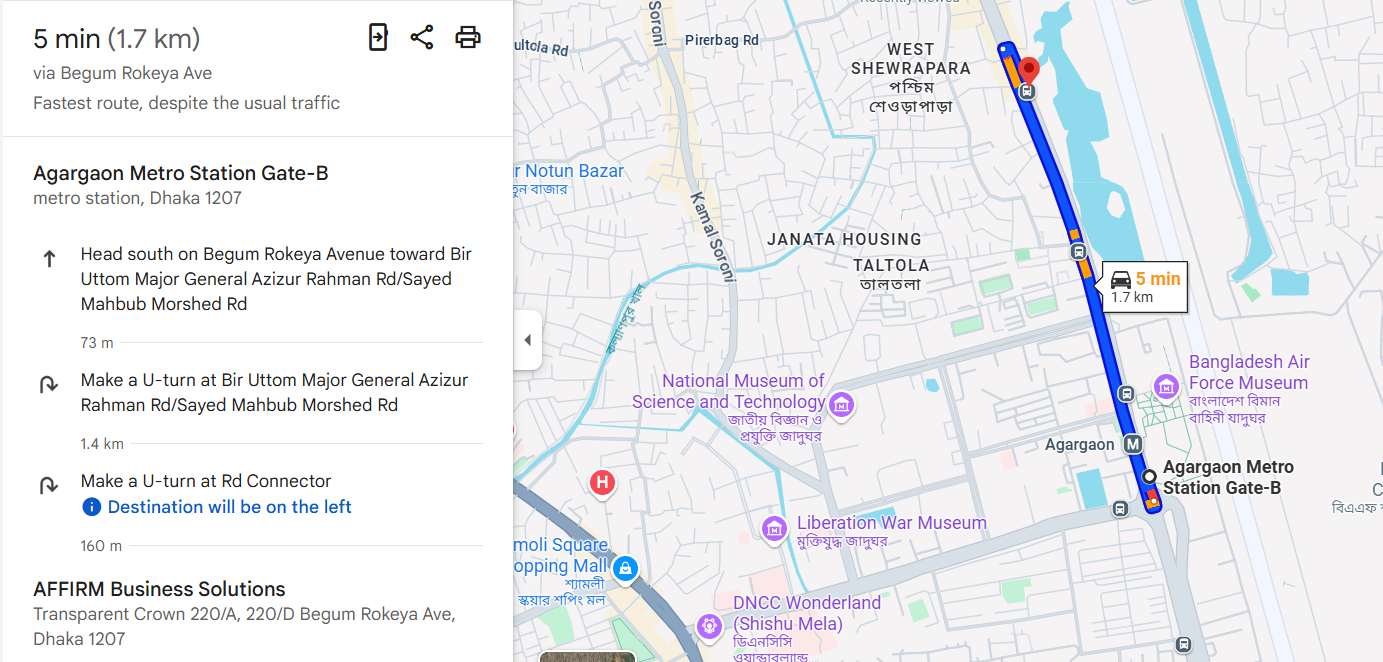Select the U-turn icon for Rd Connector step
The height and width of the screenshot is (662, 1383).
tap(48, 485)
